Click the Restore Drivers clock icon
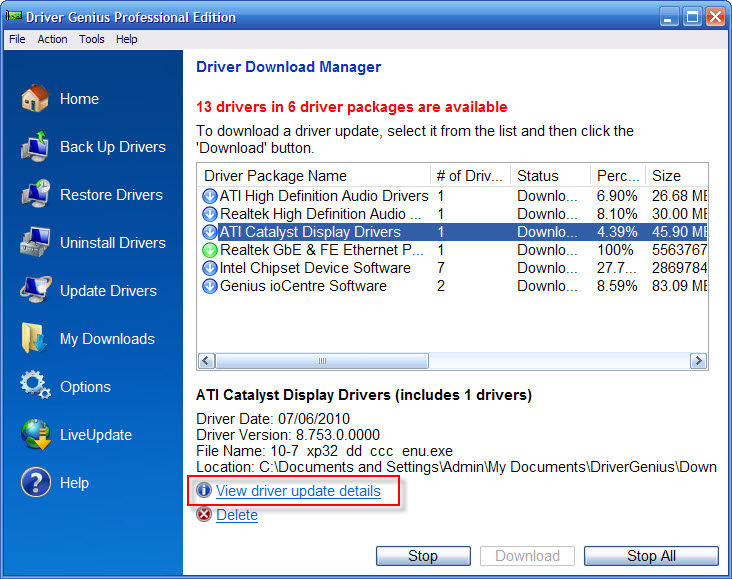 35,194
